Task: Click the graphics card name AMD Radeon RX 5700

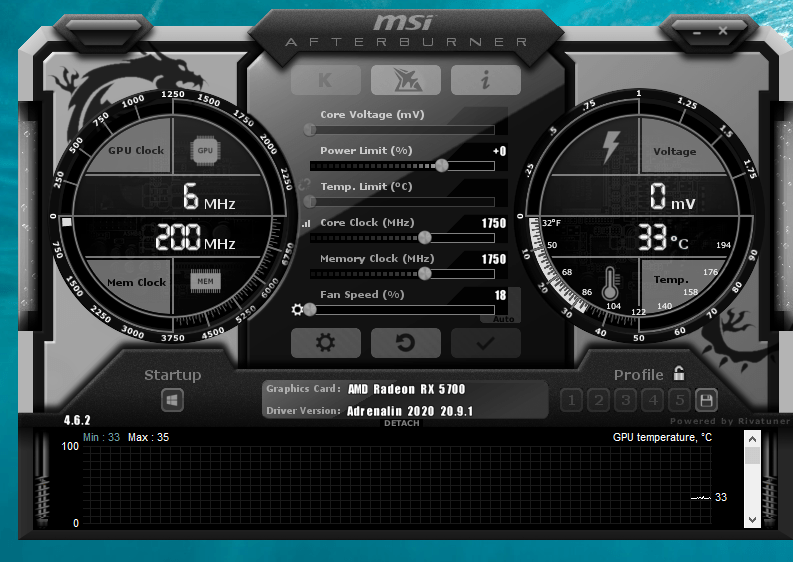Action: [407, 389]
